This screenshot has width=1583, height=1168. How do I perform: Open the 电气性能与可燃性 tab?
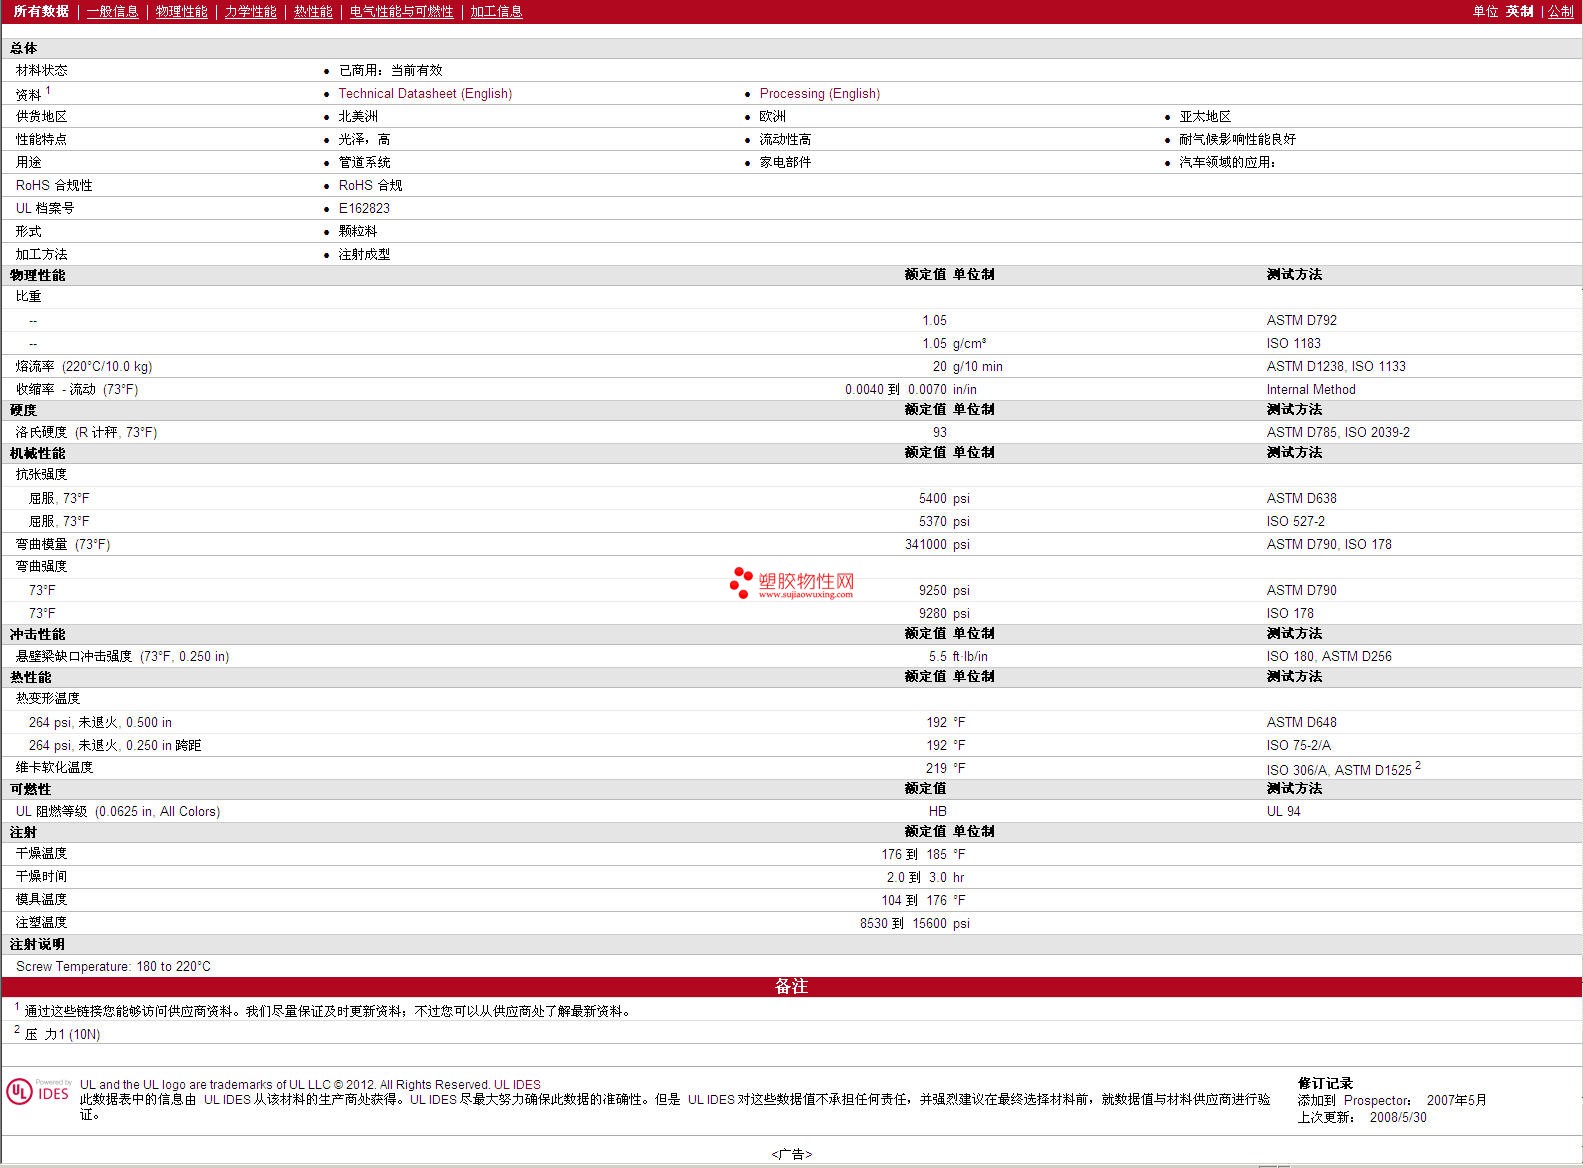click(401, 12)
